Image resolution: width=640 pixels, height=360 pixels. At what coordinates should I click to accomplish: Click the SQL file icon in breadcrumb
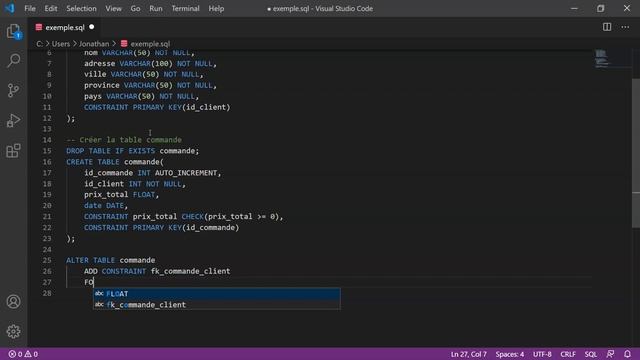124,44
